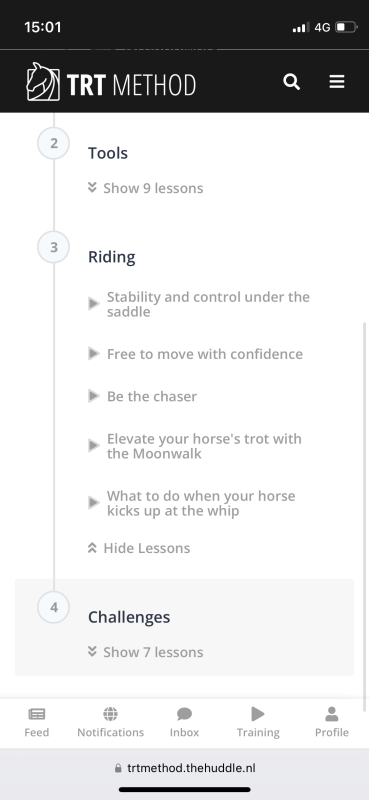Screen dimensions: 369x800
Task: Open Notifications globe icon
Action: coord(110,714)
